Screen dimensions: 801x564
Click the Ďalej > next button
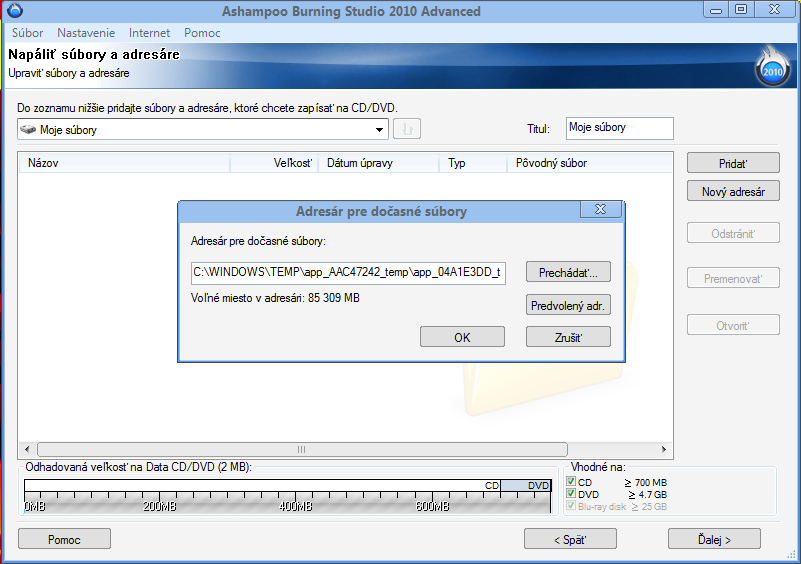click(714, 539)
